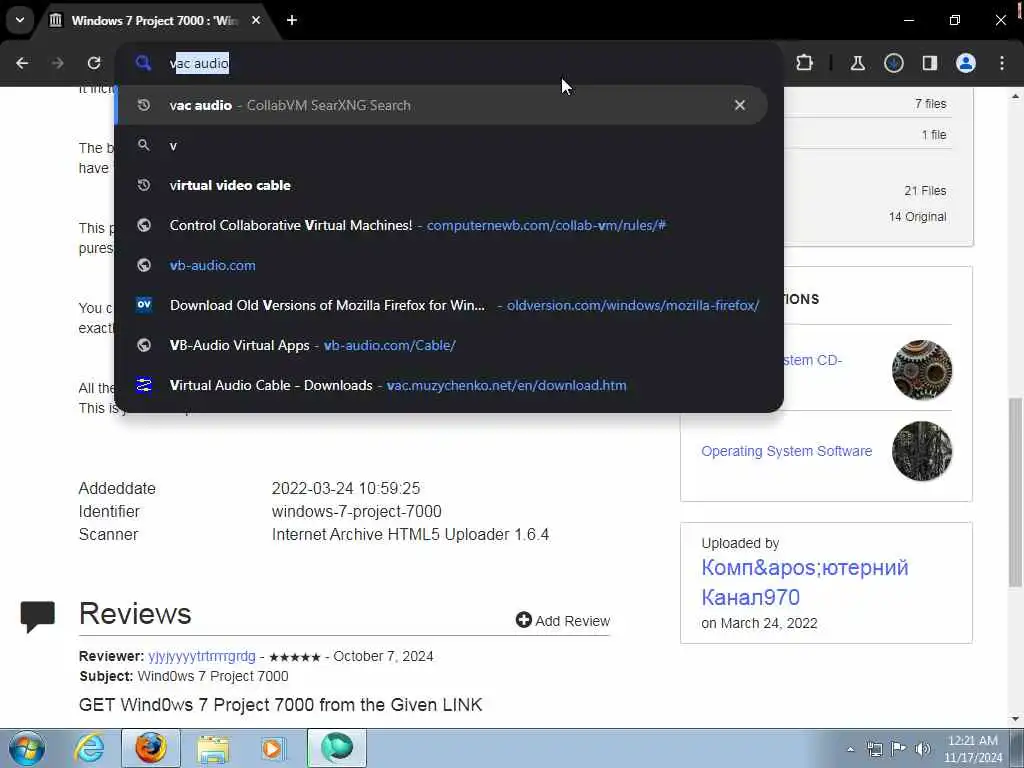Switch to Firefox in the taskbar
Viewport: 1024px width, 768px height.
tap(151, 748)
